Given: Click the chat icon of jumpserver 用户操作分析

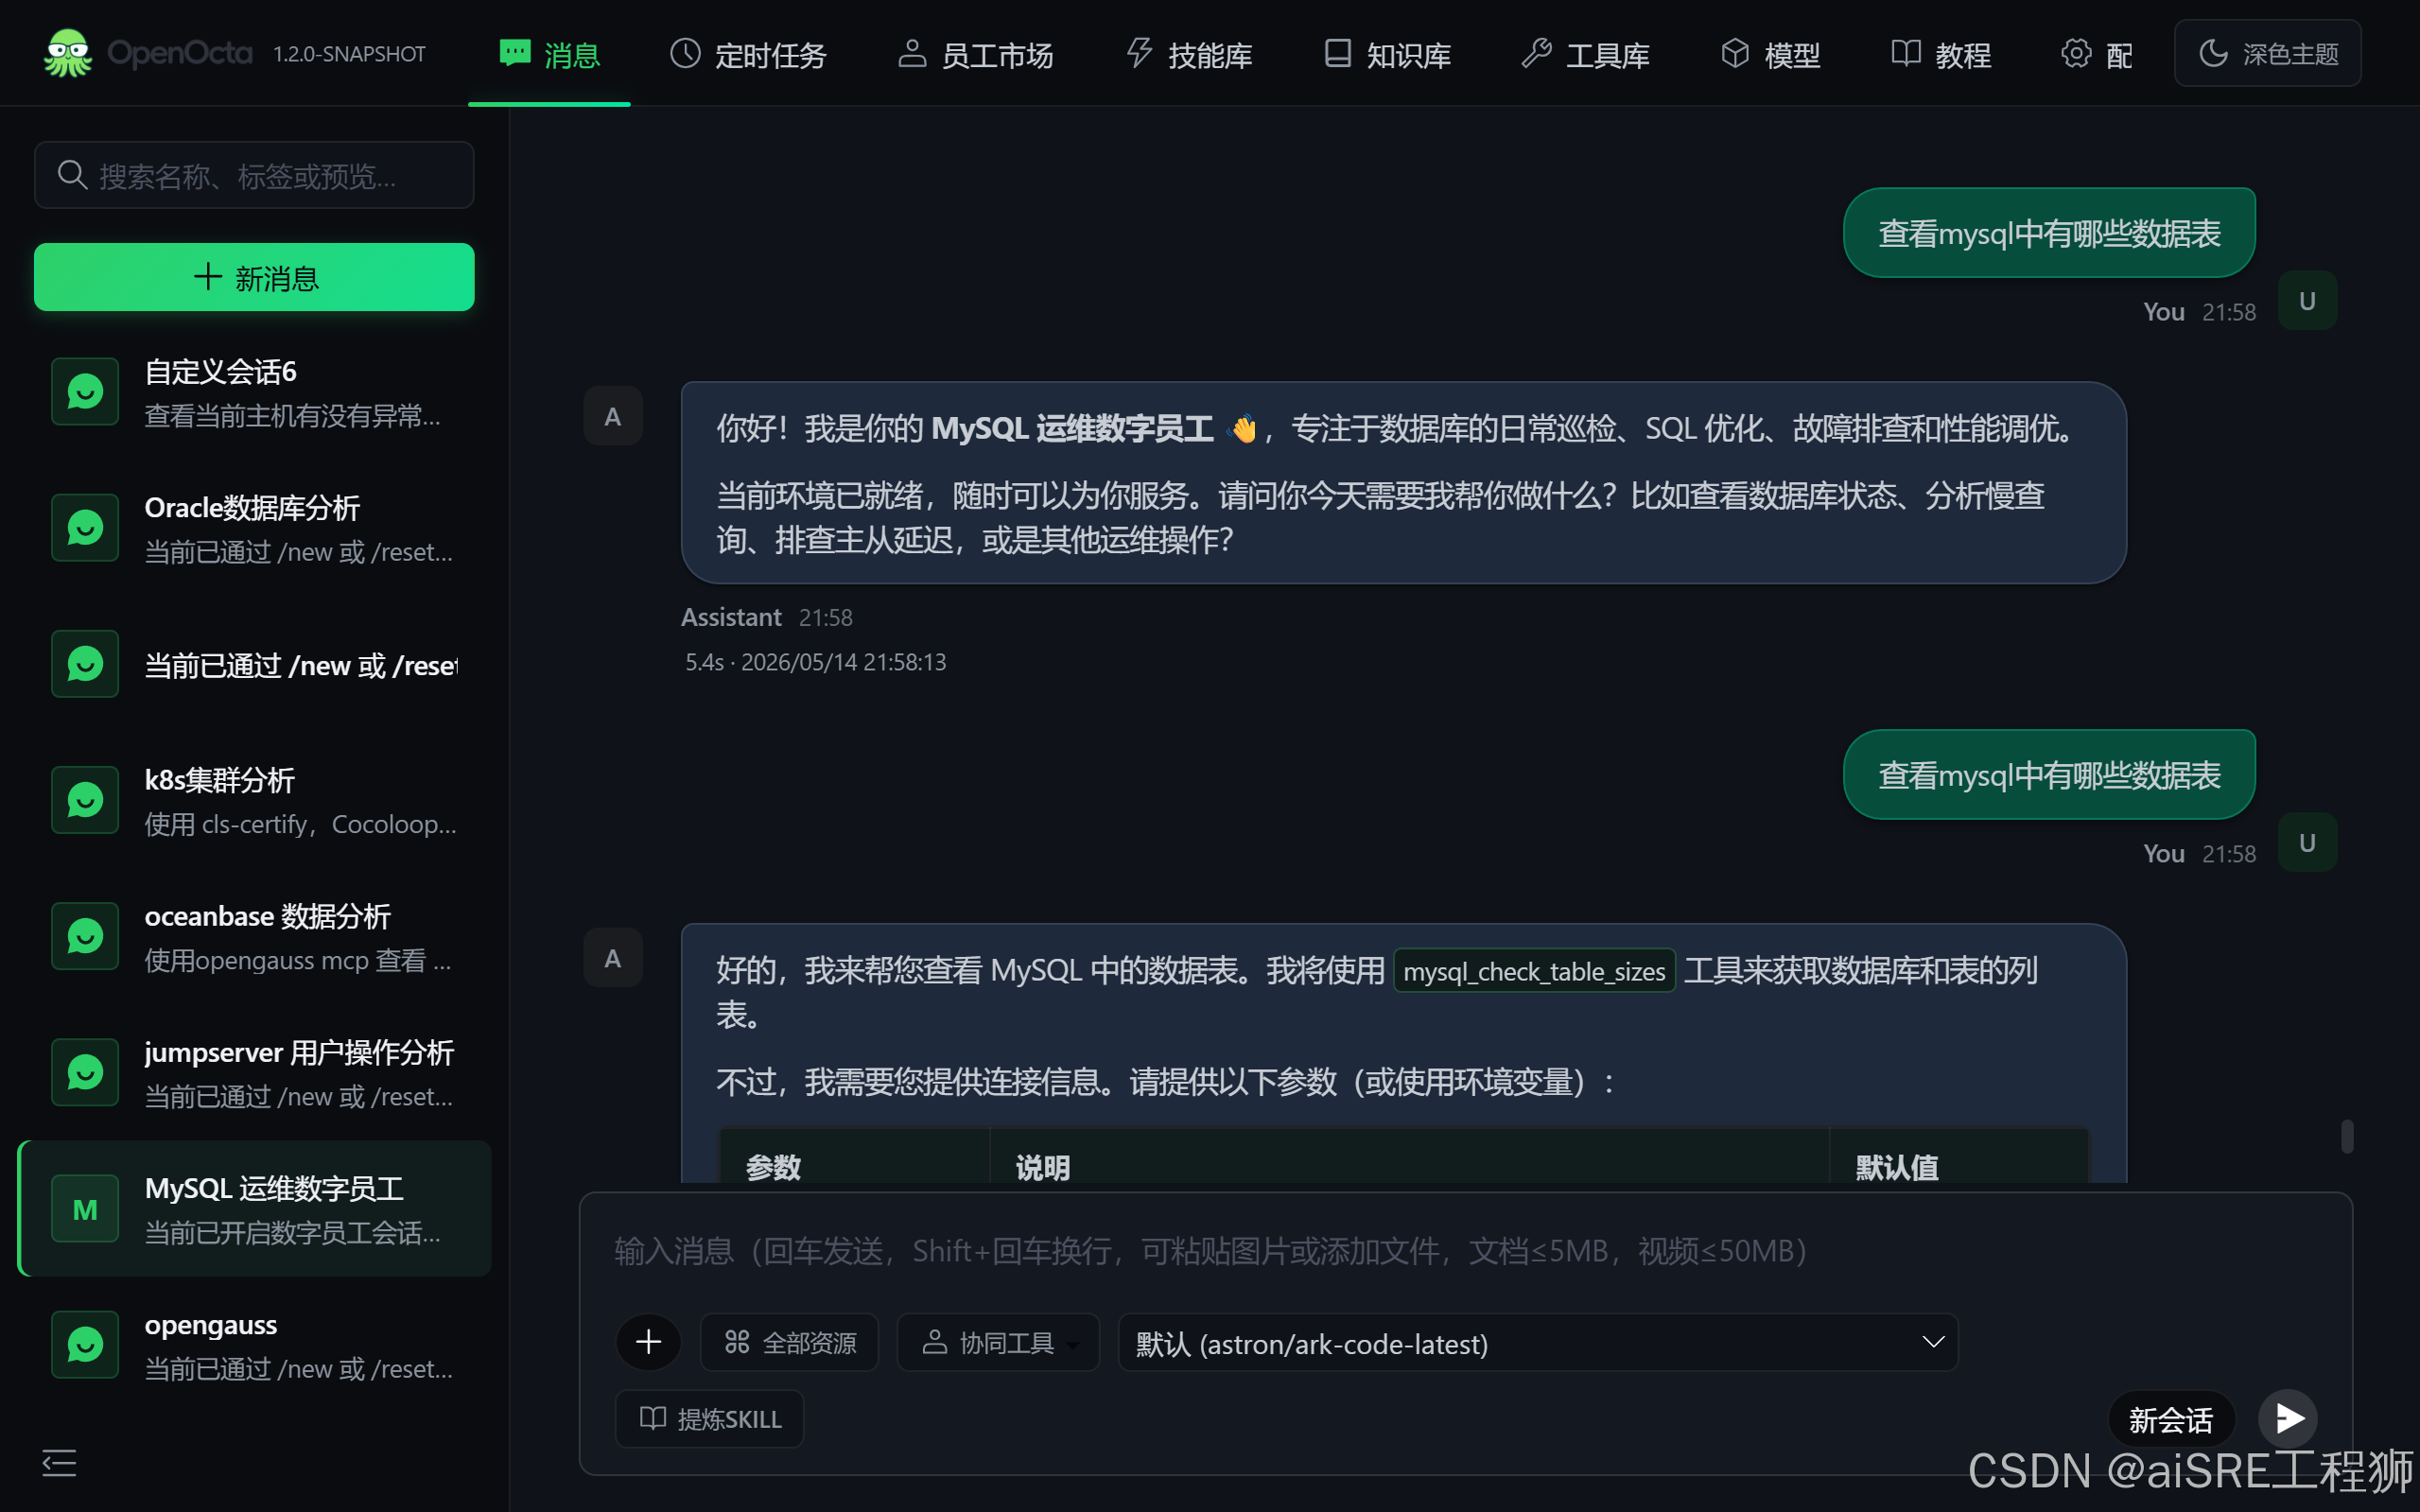Looking at the screenshot, I should pos(85,1072).
